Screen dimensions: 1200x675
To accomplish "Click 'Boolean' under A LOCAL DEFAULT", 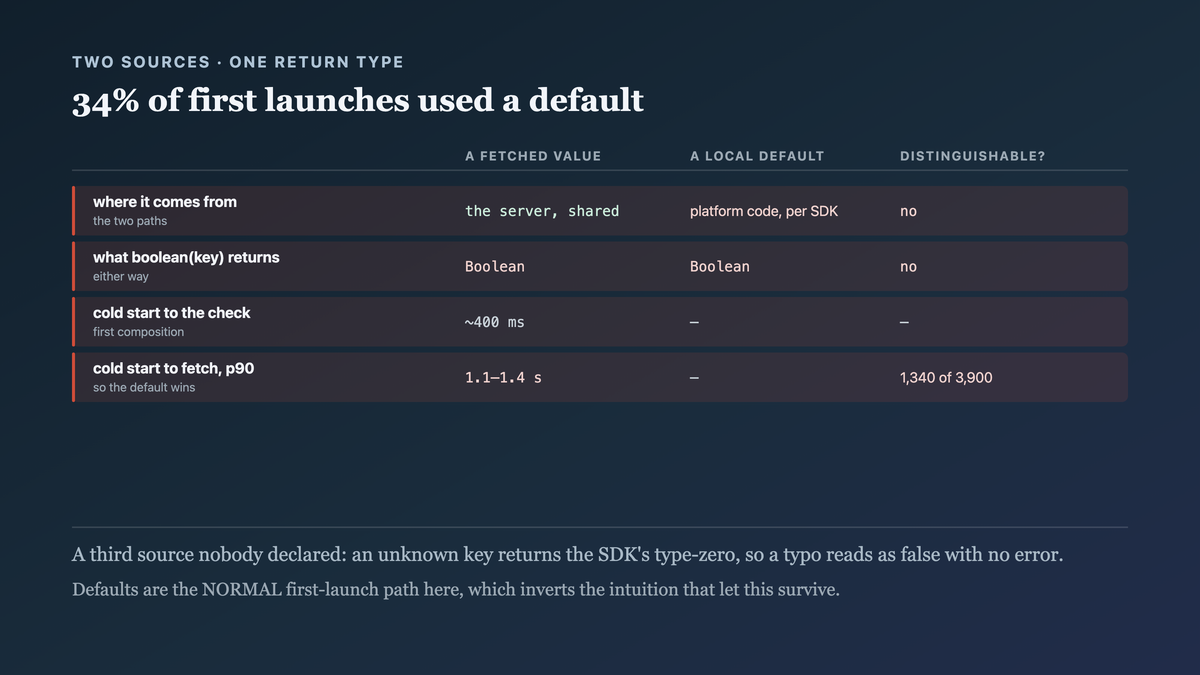I will (720, 267).
